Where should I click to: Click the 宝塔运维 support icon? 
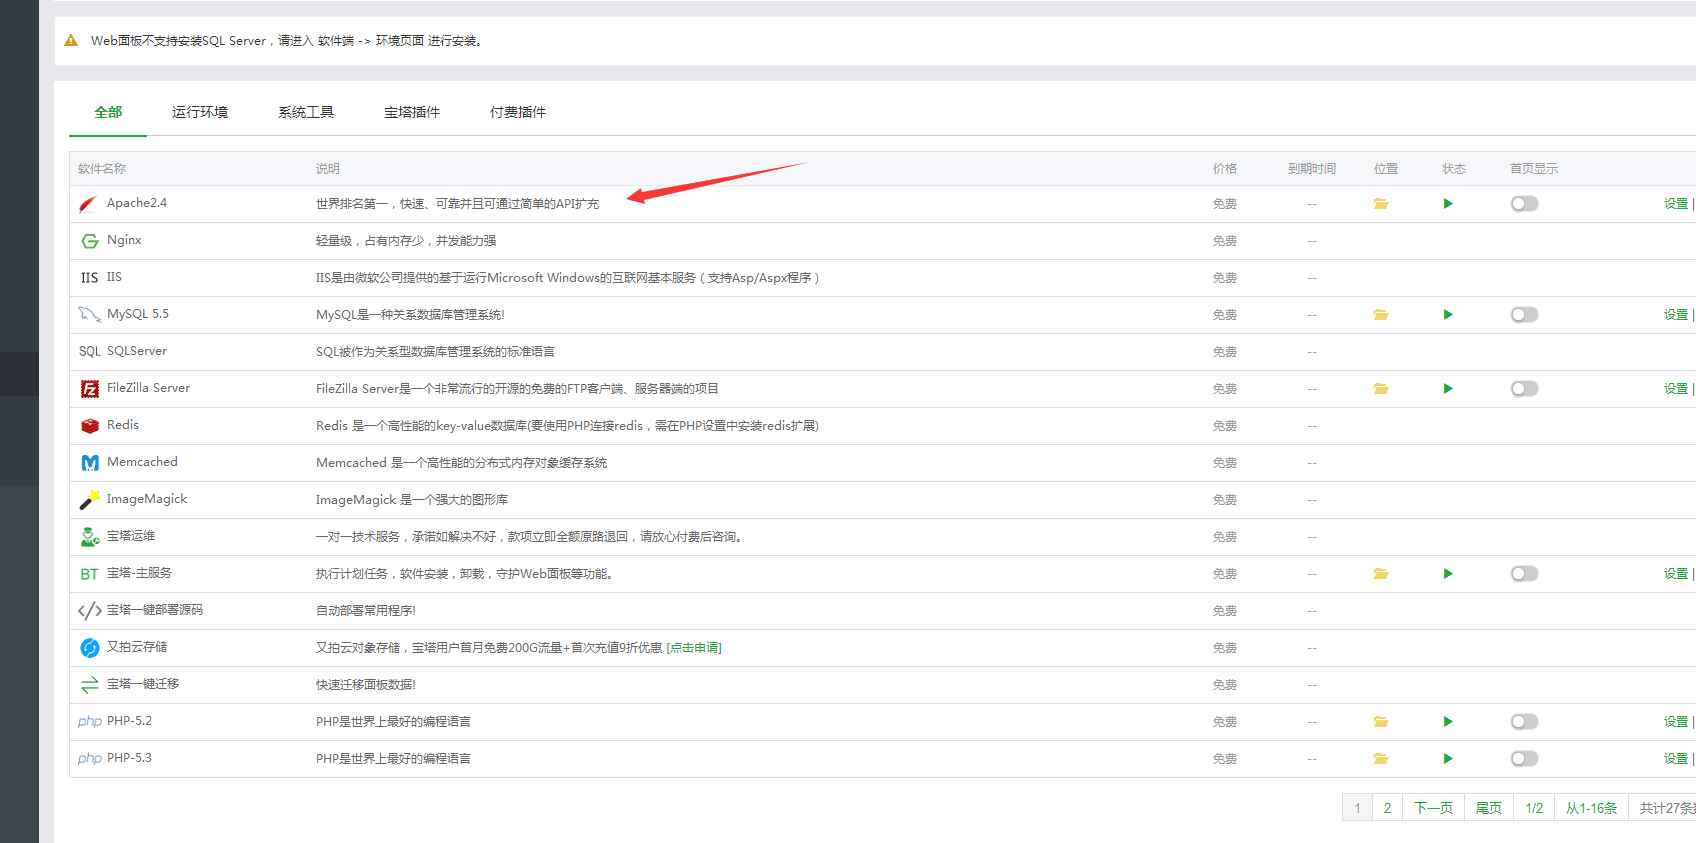pyautogui.click(x=90, y=537)
